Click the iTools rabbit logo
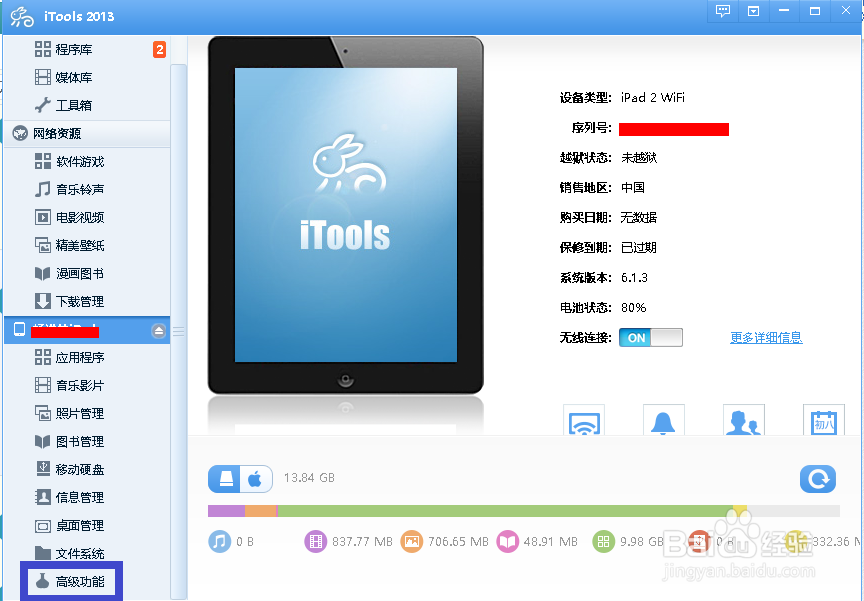 pyautogui.click(x=23, y=16)
